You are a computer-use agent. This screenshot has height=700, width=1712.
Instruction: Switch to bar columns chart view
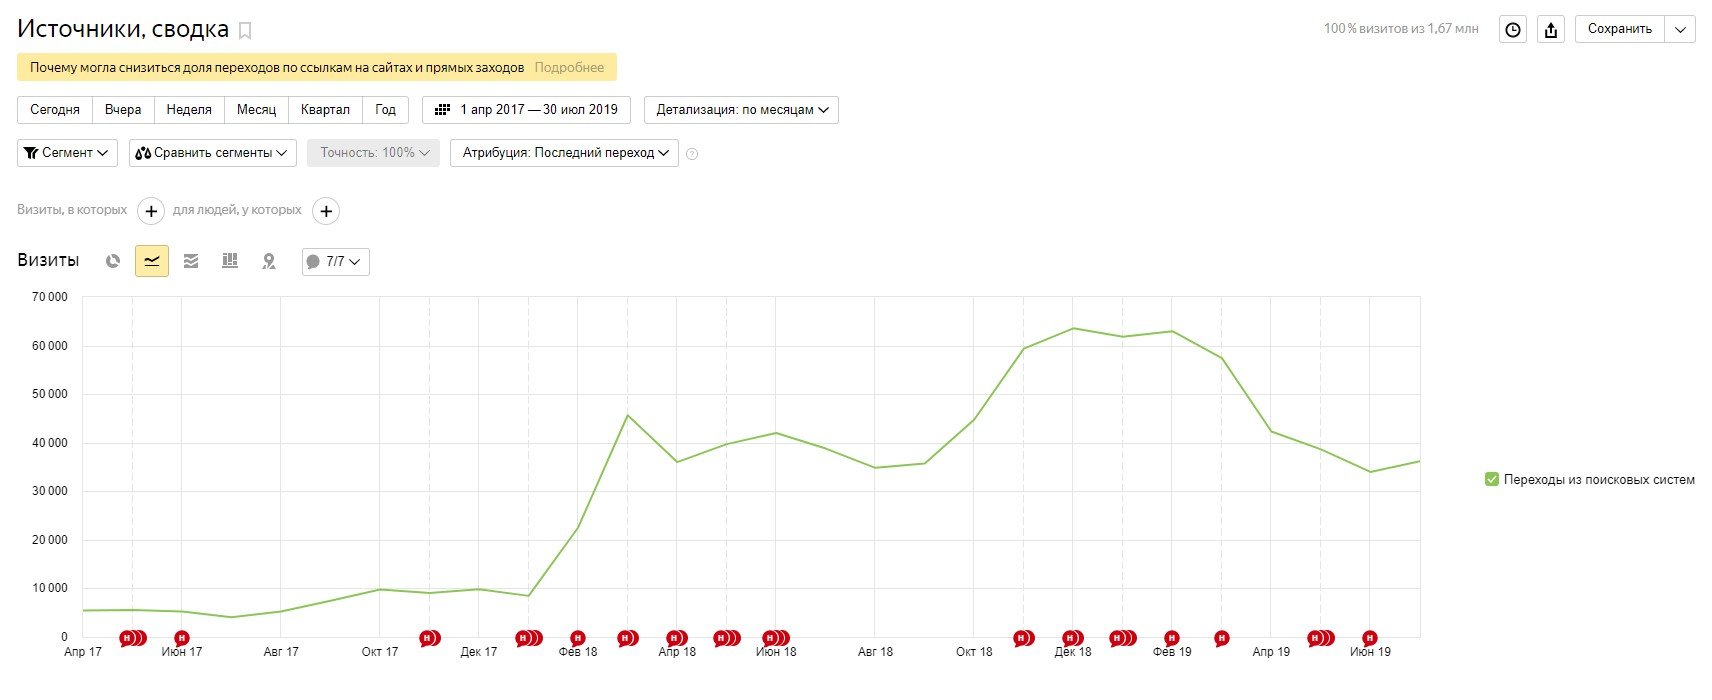pyautogui.click(x=230, y=261)
